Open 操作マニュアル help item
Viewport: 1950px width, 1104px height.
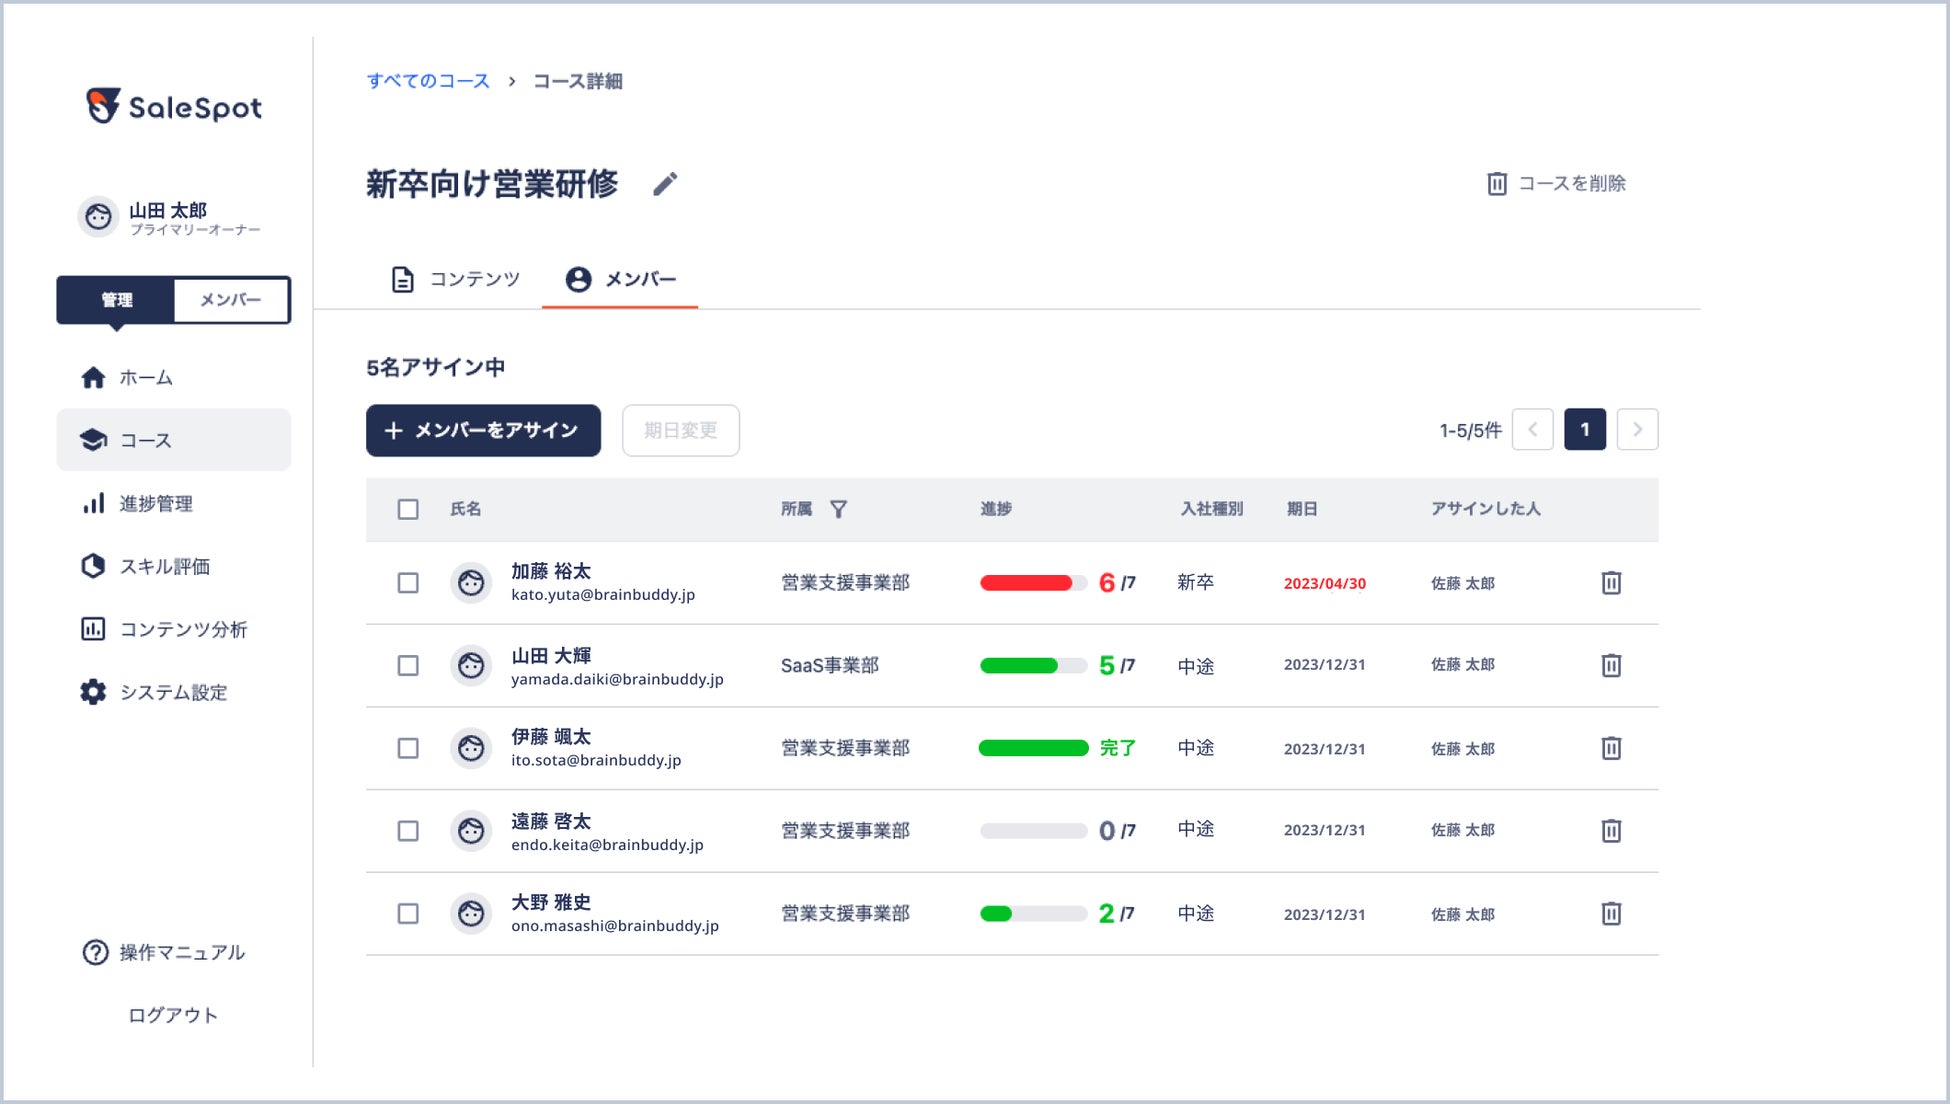[x=180, y=952]
